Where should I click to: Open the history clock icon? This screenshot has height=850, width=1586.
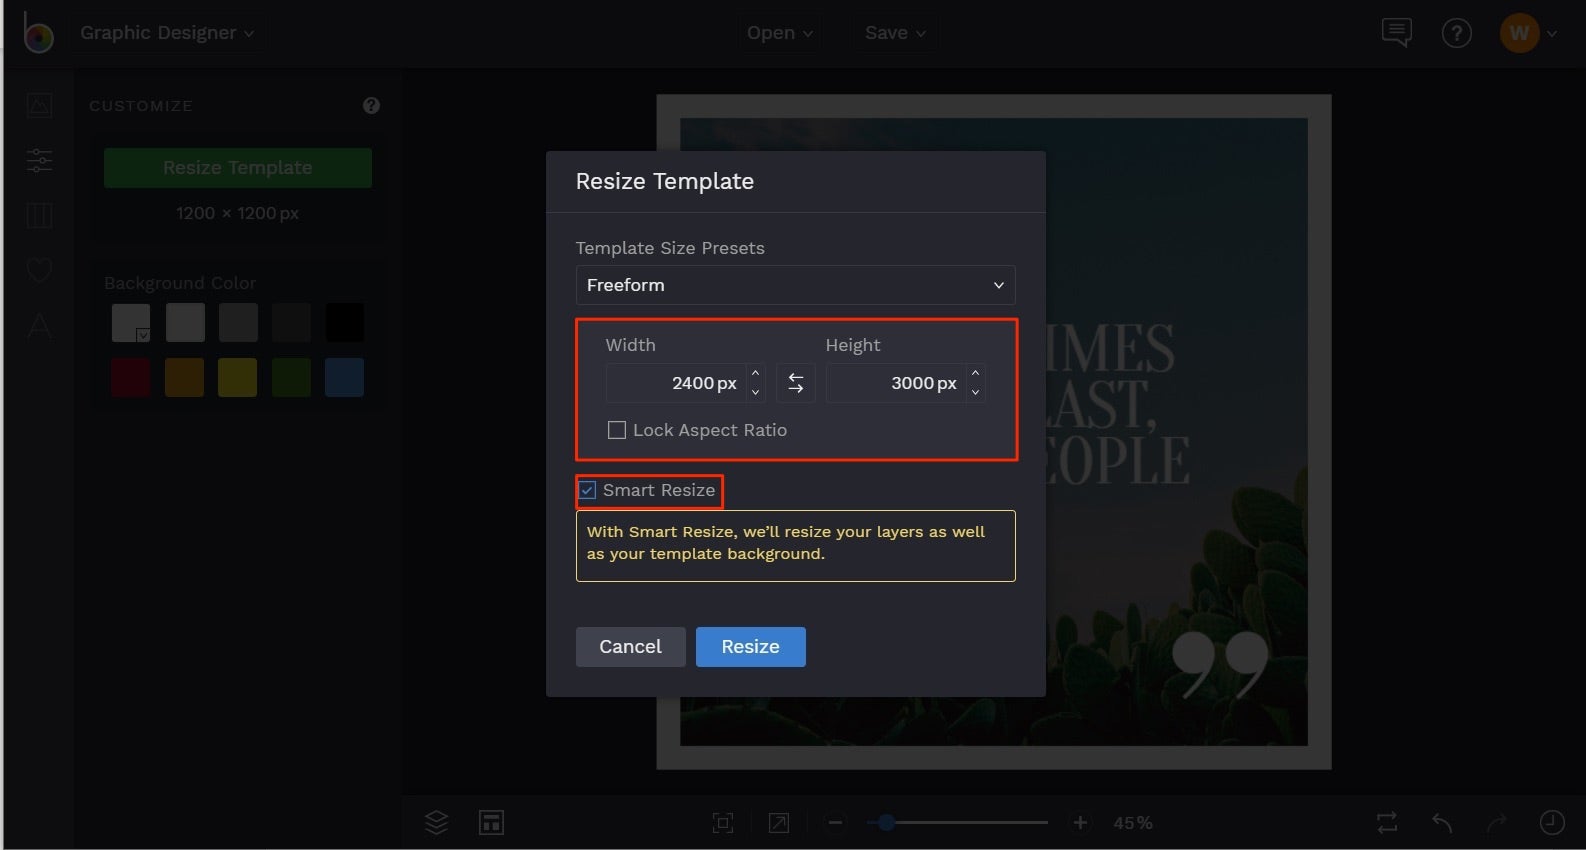click(x=1552, y=823)
